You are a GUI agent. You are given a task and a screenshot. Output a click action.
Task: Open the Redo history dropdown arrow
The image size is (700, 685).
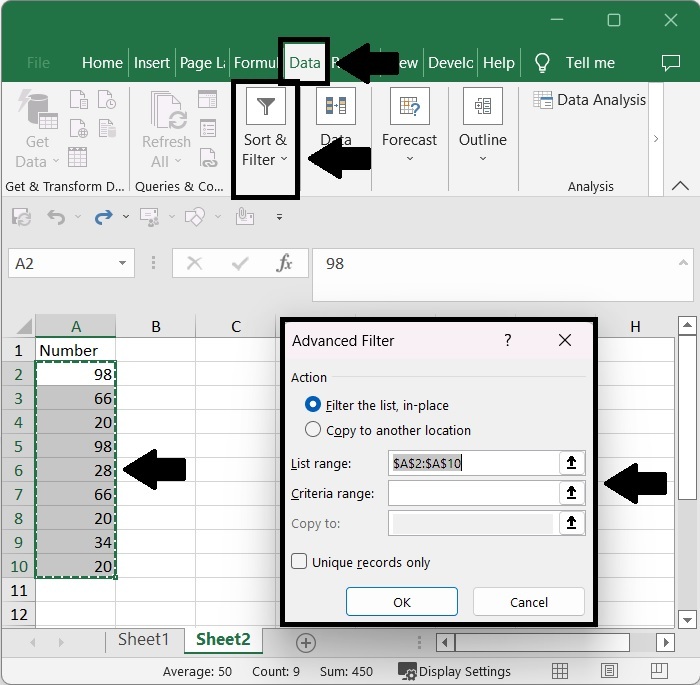126,217
